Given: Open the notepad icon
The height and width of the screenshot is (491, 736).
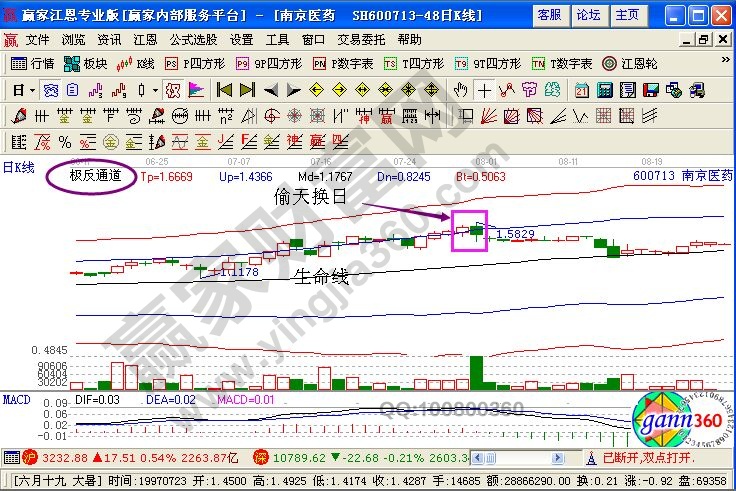Looking at the screenshot, I should coord(628,90).
